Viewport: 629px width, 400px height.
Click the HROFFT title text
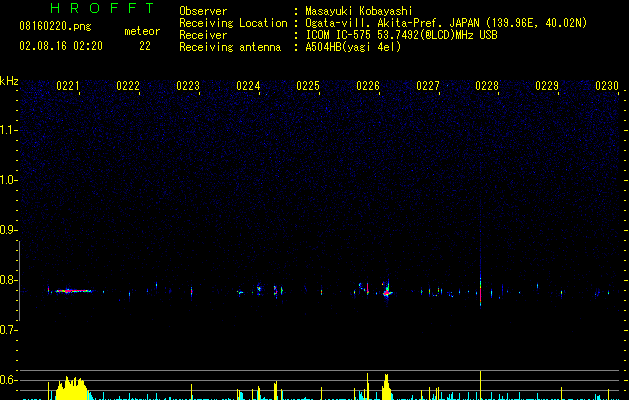coord(103,8)
